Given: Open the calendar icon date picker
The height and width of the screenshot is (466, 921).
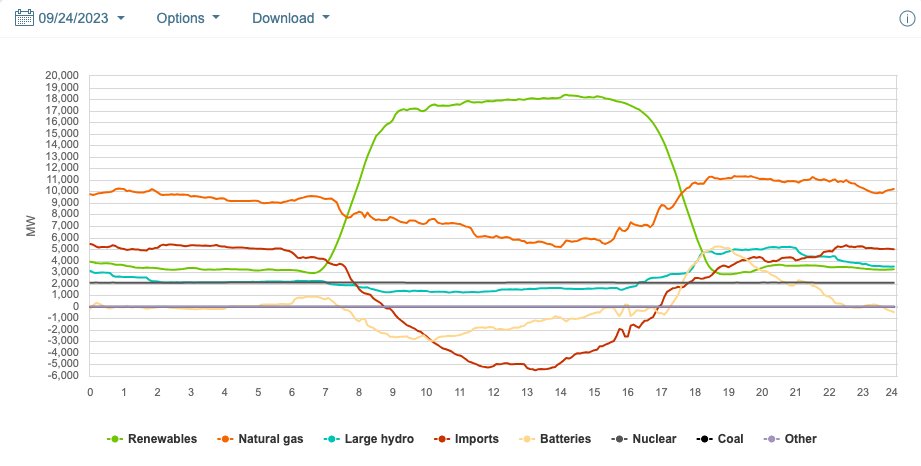Looking at the screenshot, I should point(24,18).
